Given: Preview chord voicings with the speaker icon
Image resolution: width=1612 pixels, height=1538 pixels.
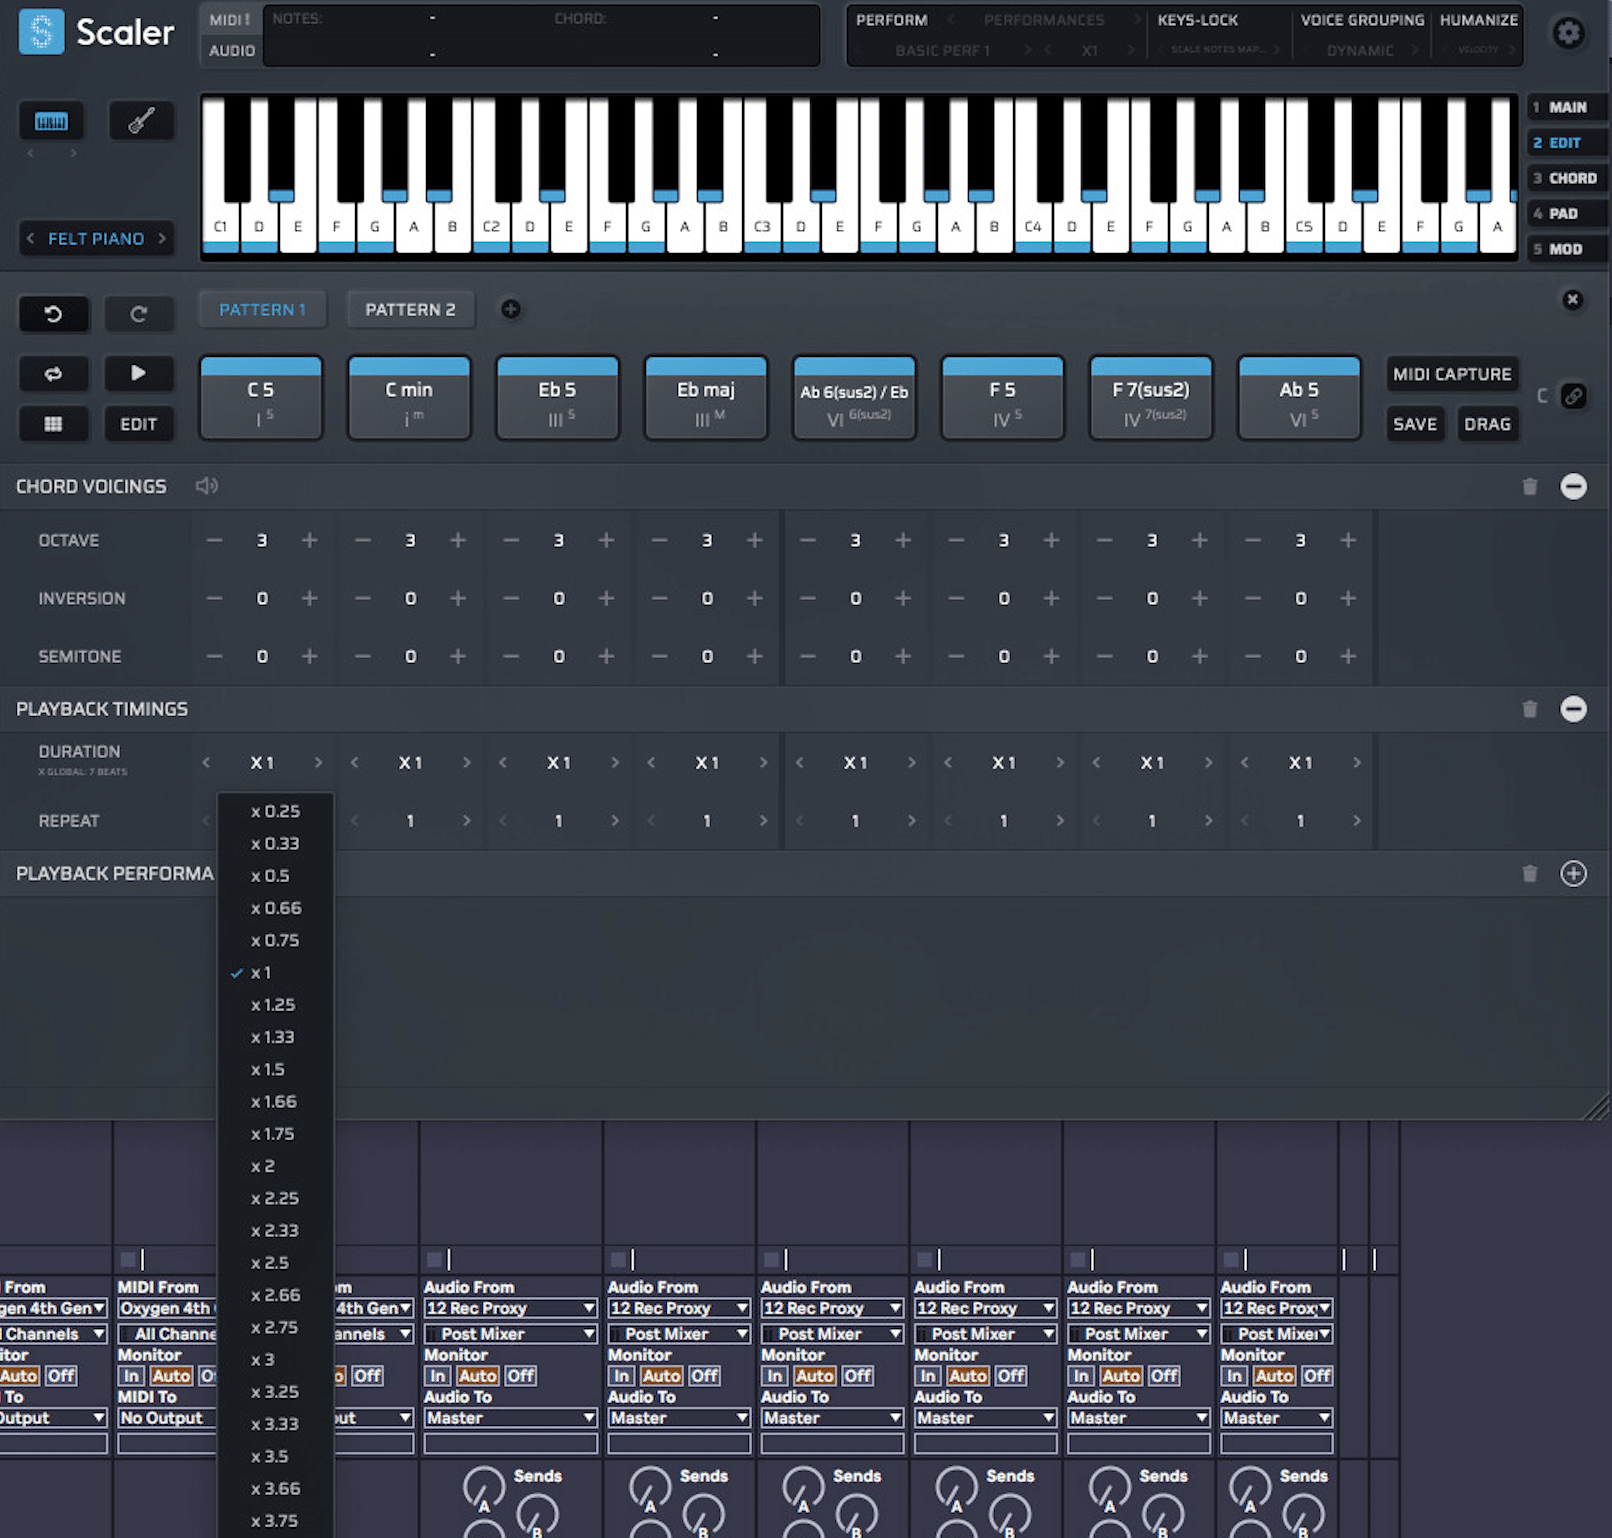Looking at the screenshot, I should tap(207, 486).
